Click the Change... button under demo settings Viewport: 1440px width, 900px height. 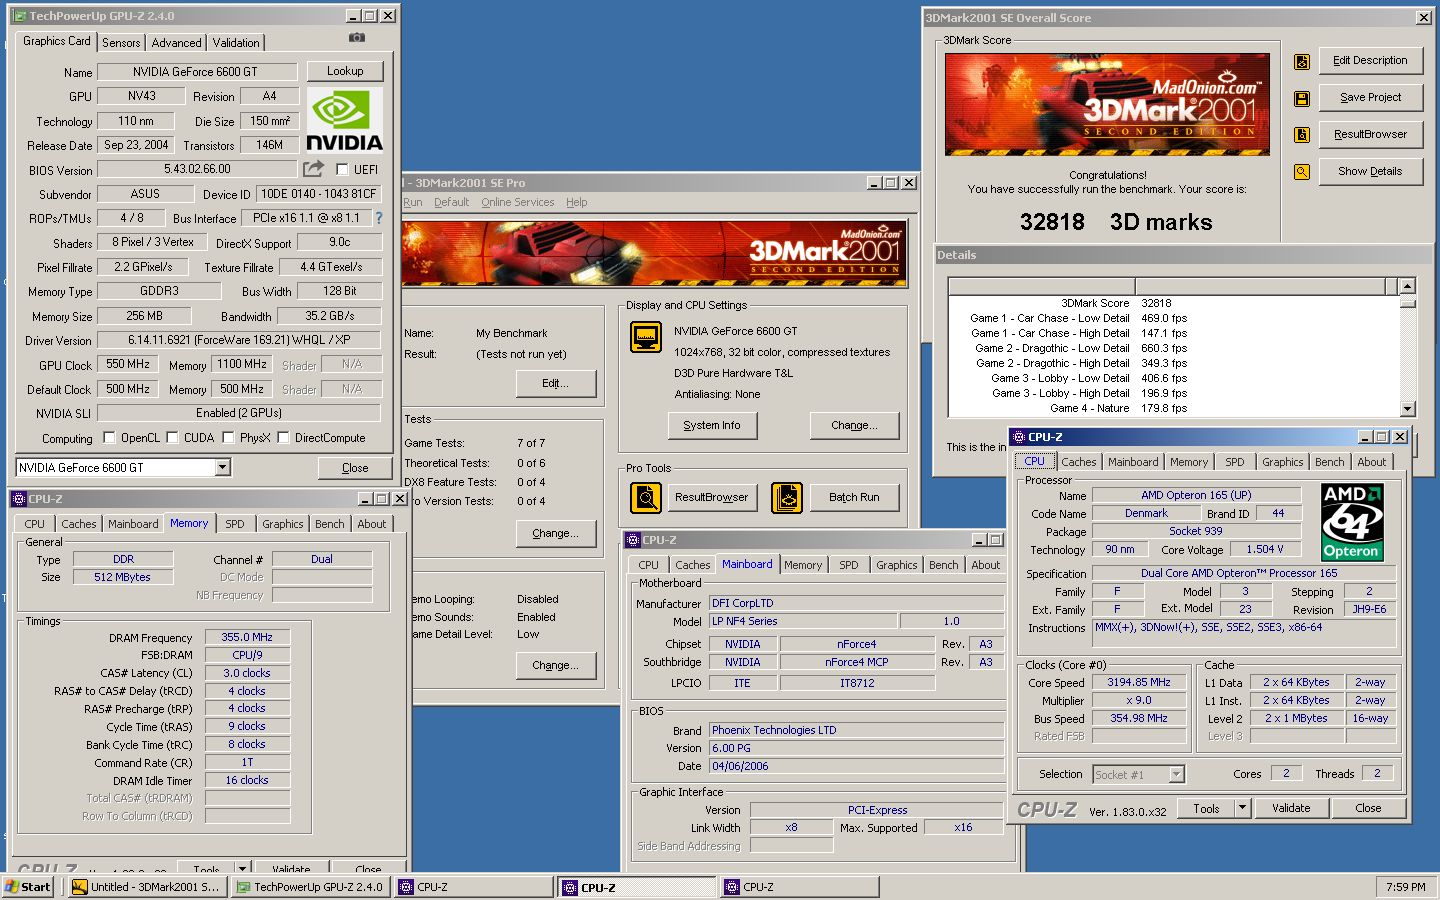[x=556, y=665]
